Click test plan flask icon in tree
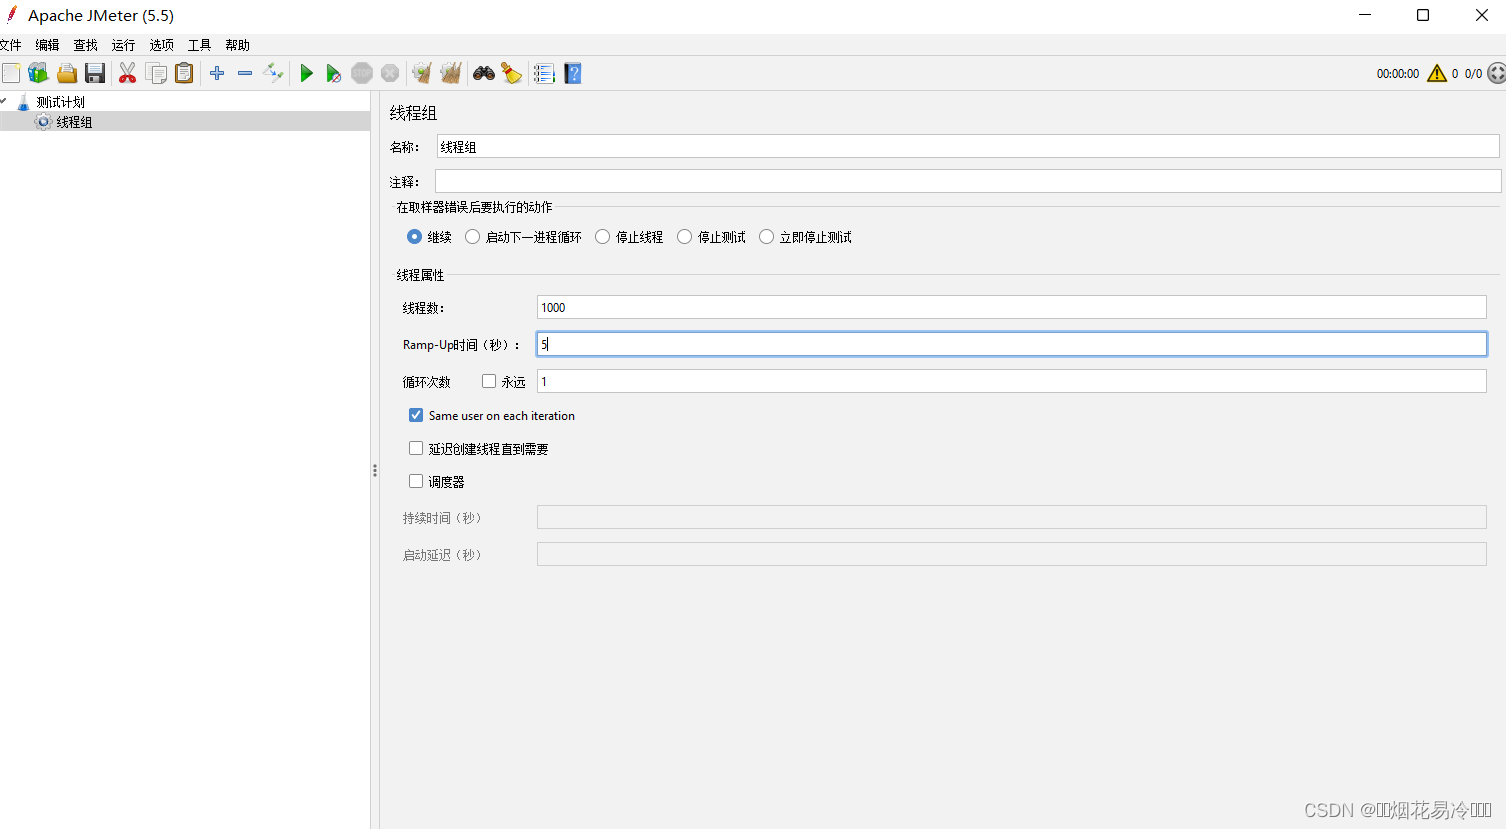 (23, 101)
